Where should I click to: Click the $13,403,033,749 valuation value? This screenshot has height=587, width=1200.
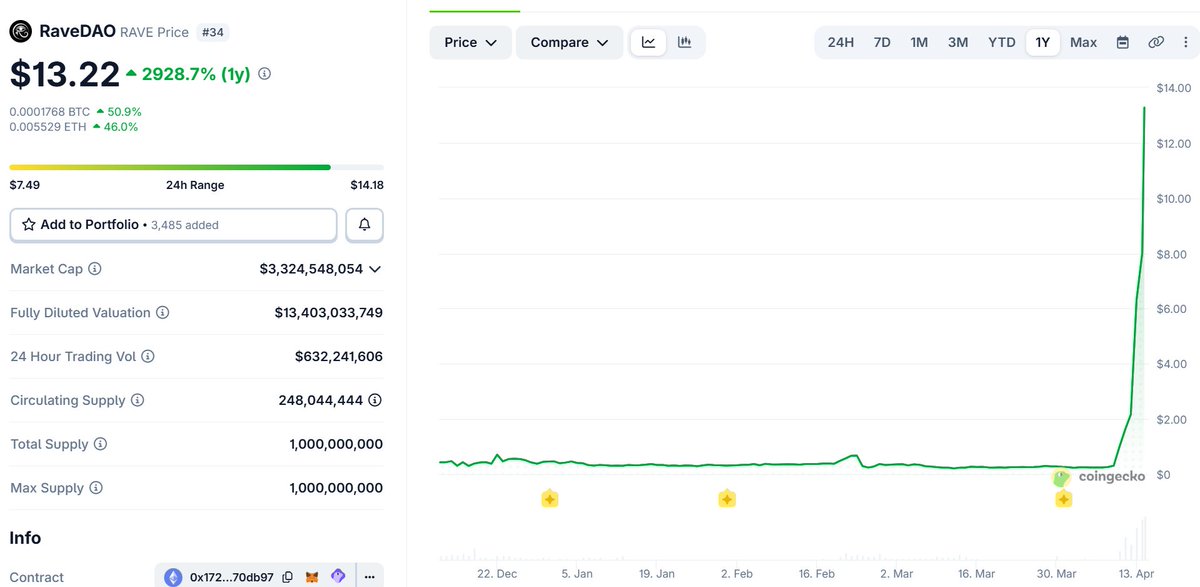tap(329, 313)
